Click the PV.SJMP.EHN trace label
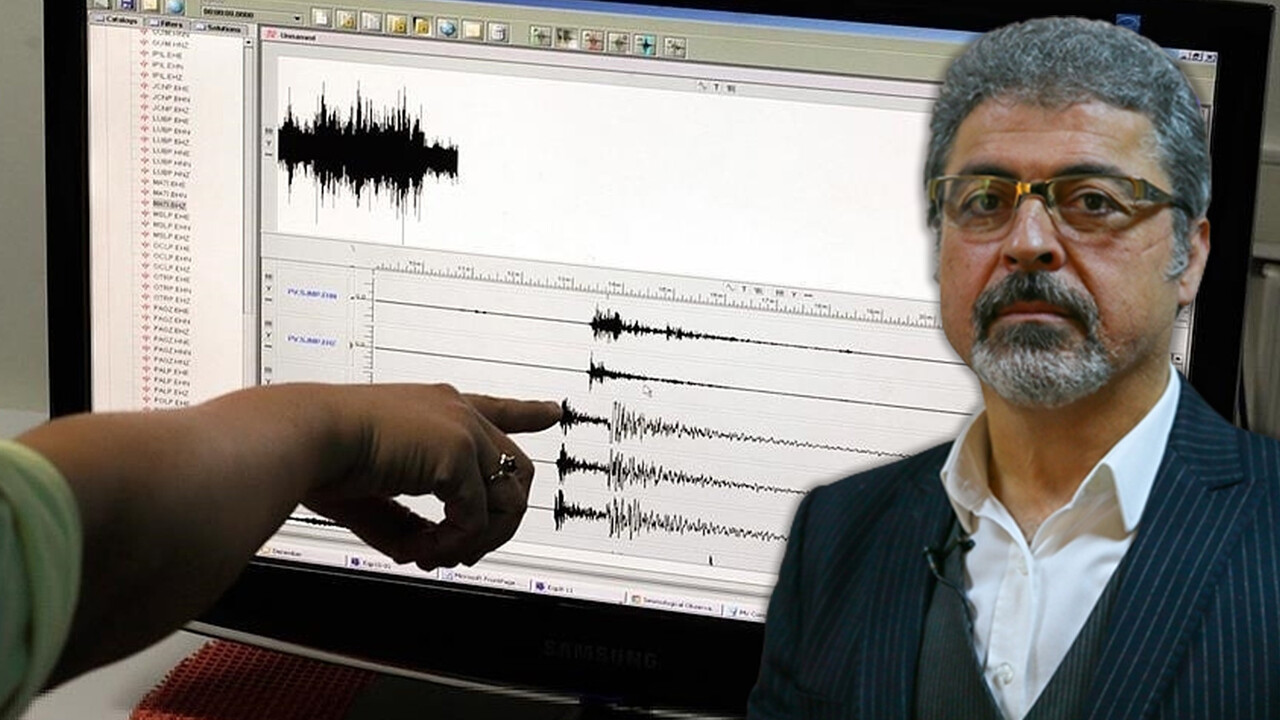This screenshot has width=1280, height=720. [312, 294]
